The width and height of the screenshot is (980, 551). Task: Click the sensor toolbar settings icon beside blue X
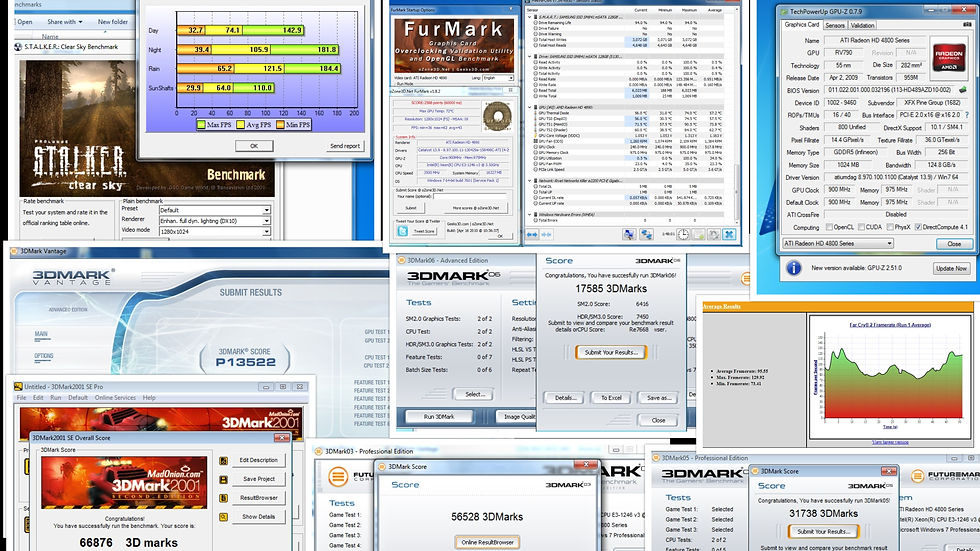[x=714, y=234]
